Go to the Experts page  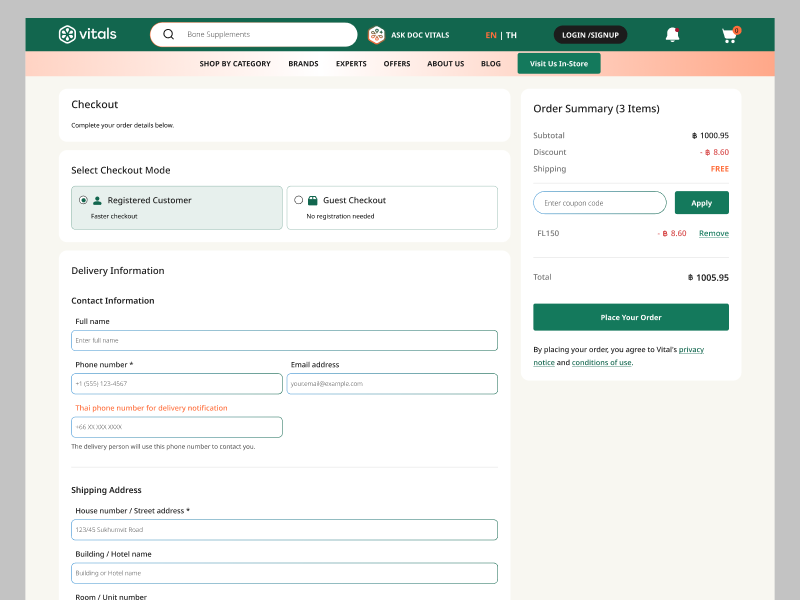351,64
